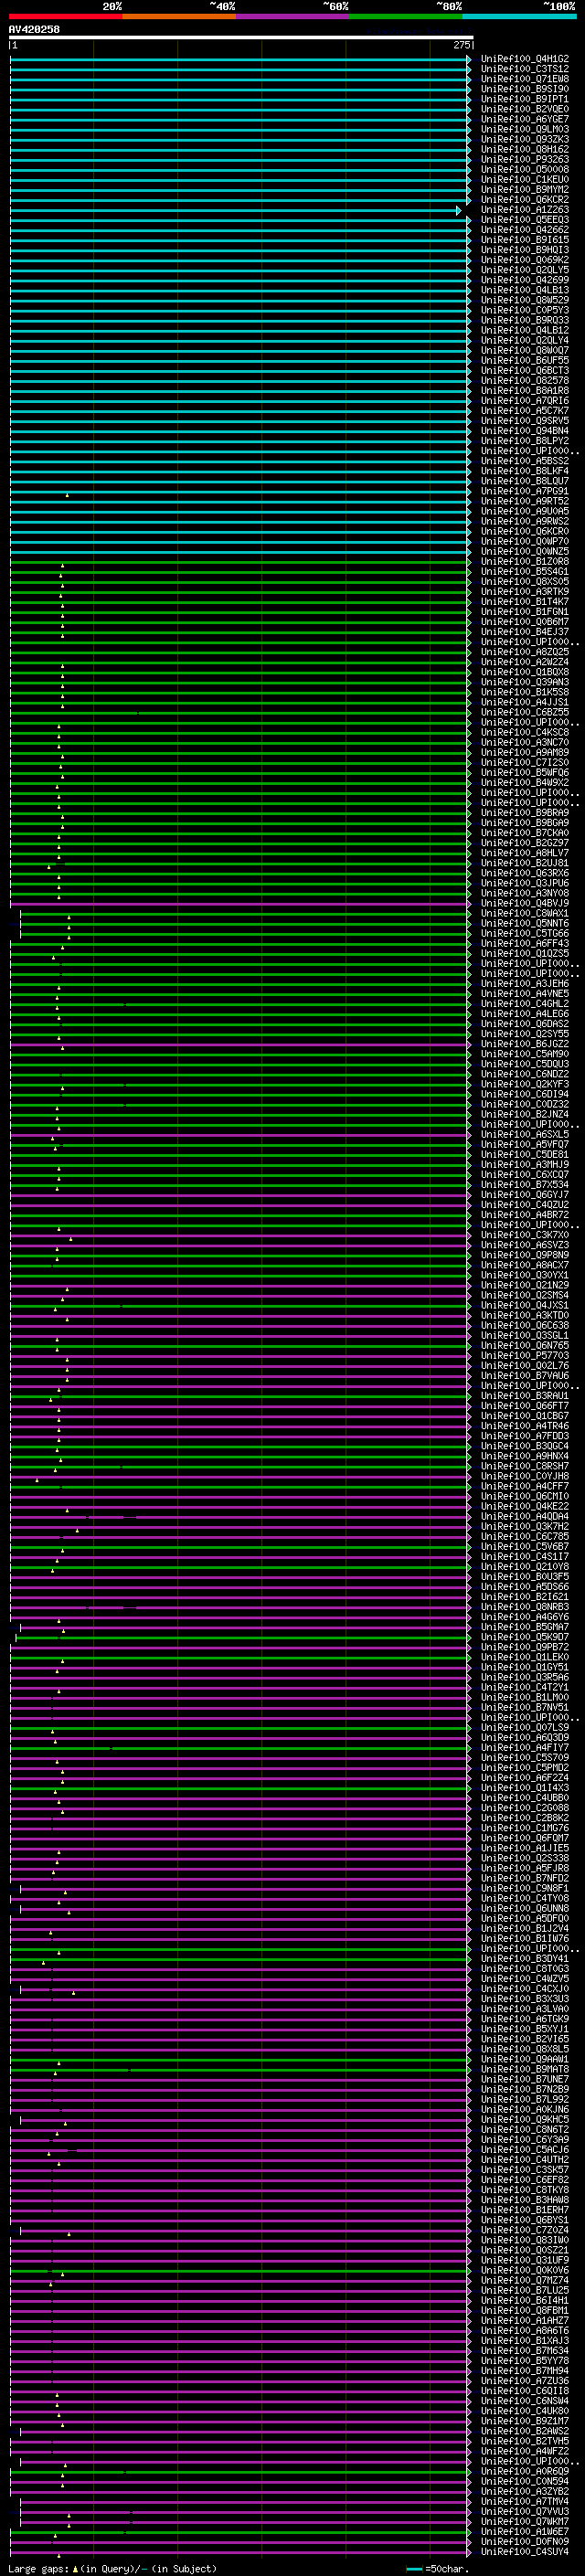
Task: Click hit label UniRef100_A7PG91
Action: point(525,492)
